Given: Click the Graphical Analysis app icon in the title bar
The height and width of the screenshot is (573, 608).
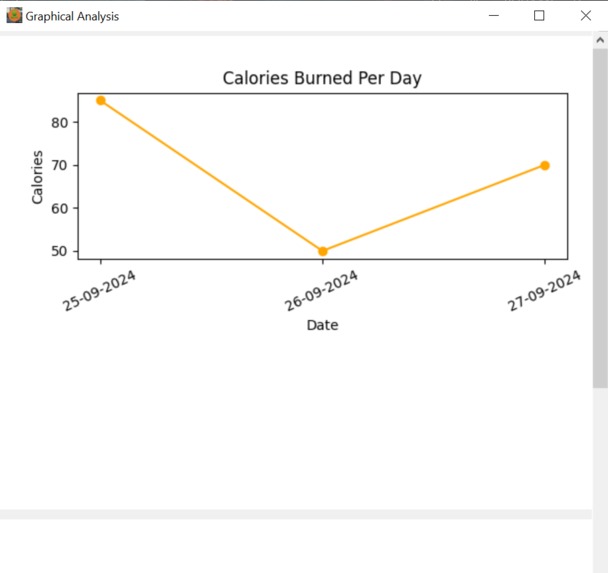Looking at the screenshot, I should pyautogui.click(x=14, y=16).
